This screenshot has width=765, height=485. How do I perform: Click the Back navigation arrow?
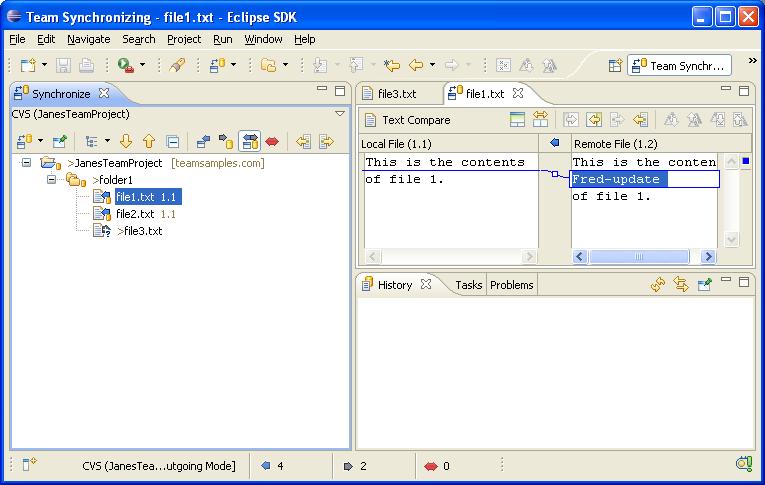point(416,65)
